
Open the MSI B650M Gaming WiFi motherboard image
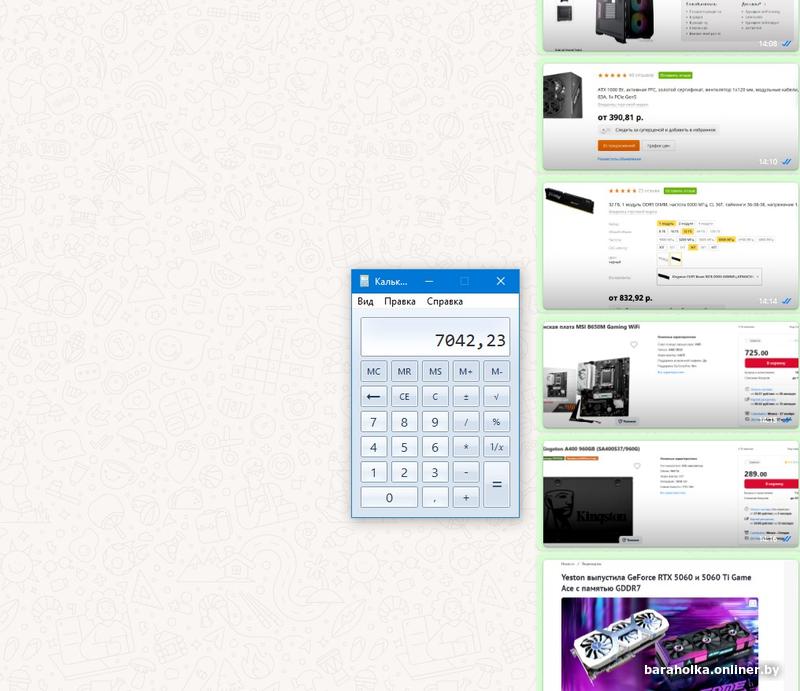point(670,375)
